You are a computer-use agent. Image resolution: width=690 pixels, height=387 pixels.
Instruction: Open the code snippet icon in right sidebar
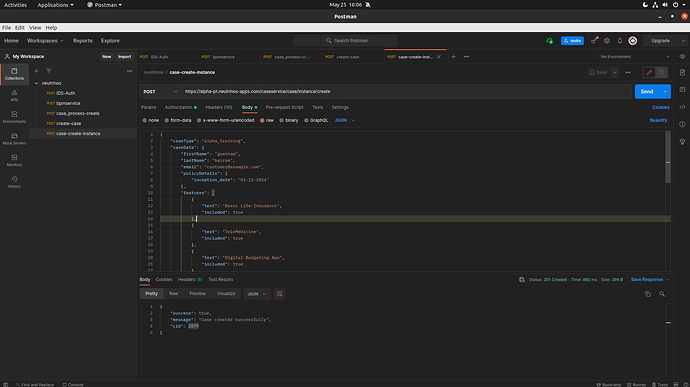coord(683,107)
